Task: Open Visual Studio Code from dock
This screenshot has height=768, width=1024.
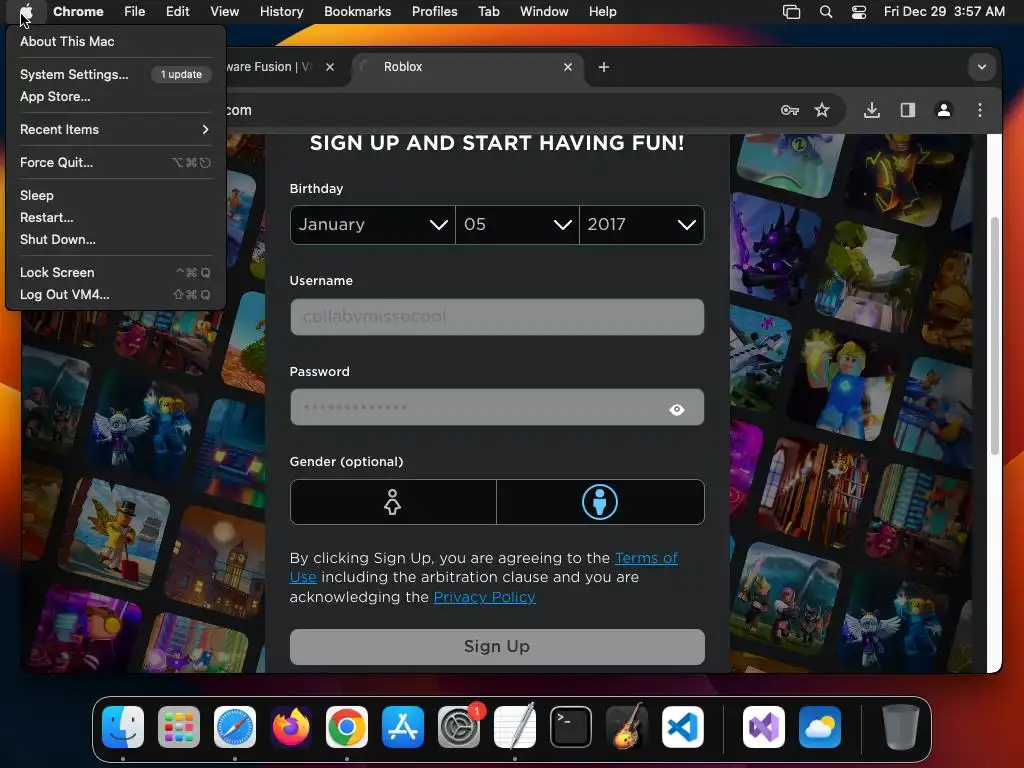Action: pyautogui.click(x=682, y=727)
